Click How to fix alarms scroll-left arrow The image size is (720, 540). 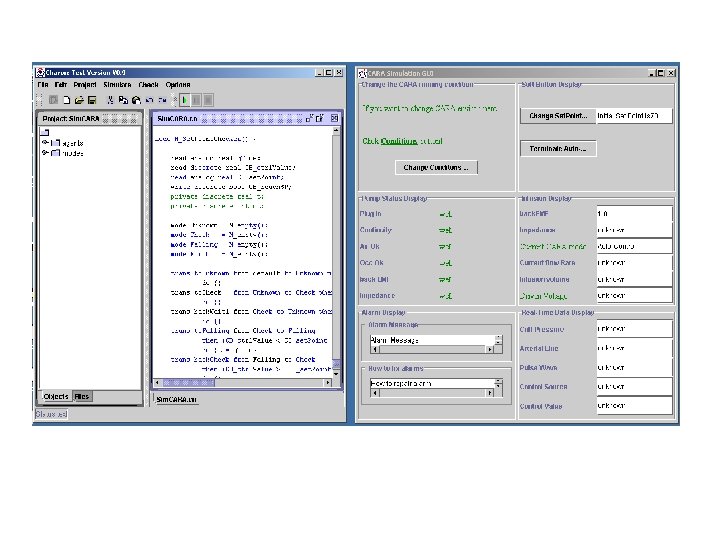pyautogui.click(x=375, y=393)
